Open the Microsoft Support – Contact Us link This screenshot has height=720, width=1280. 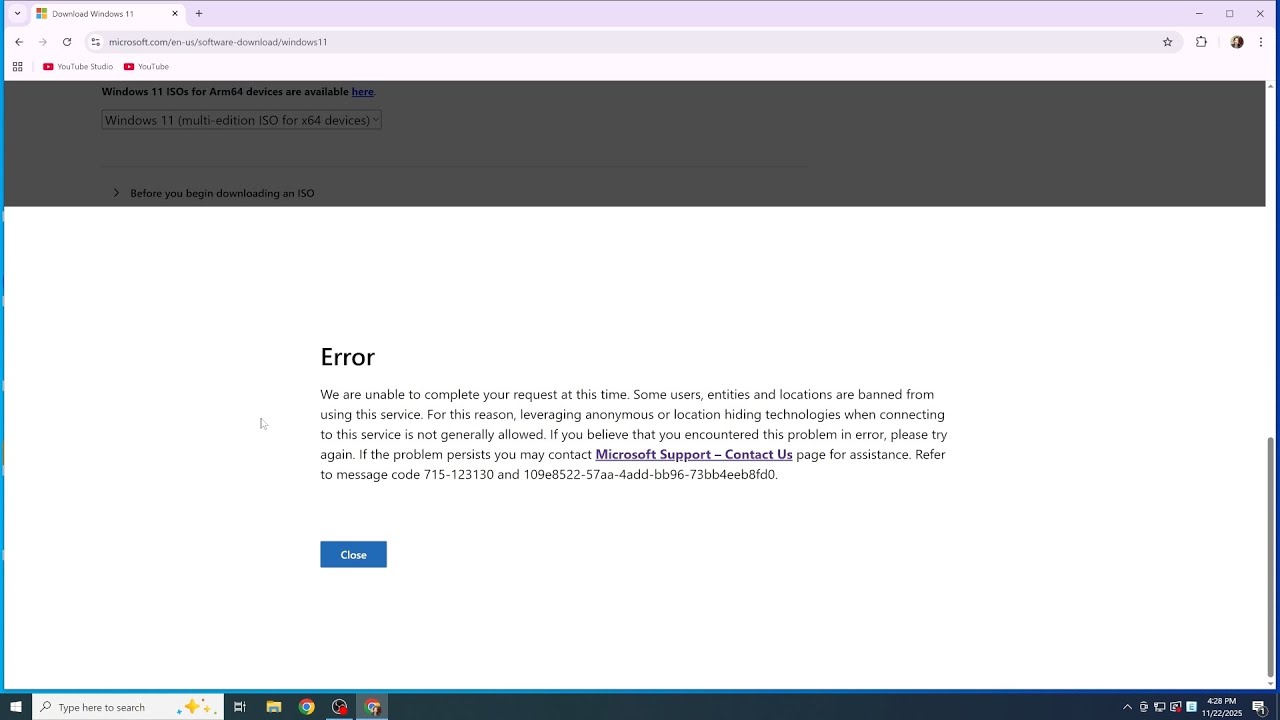point(694,454)
